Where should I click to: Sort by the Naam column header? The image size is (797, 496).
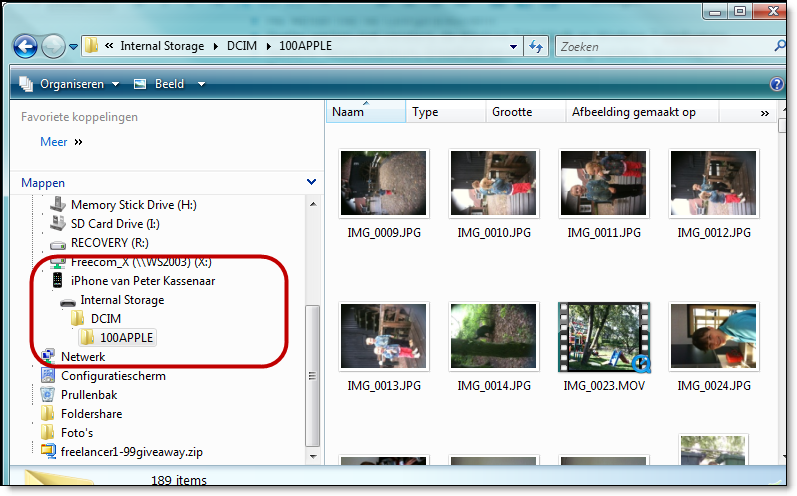[x=366, y=112]
